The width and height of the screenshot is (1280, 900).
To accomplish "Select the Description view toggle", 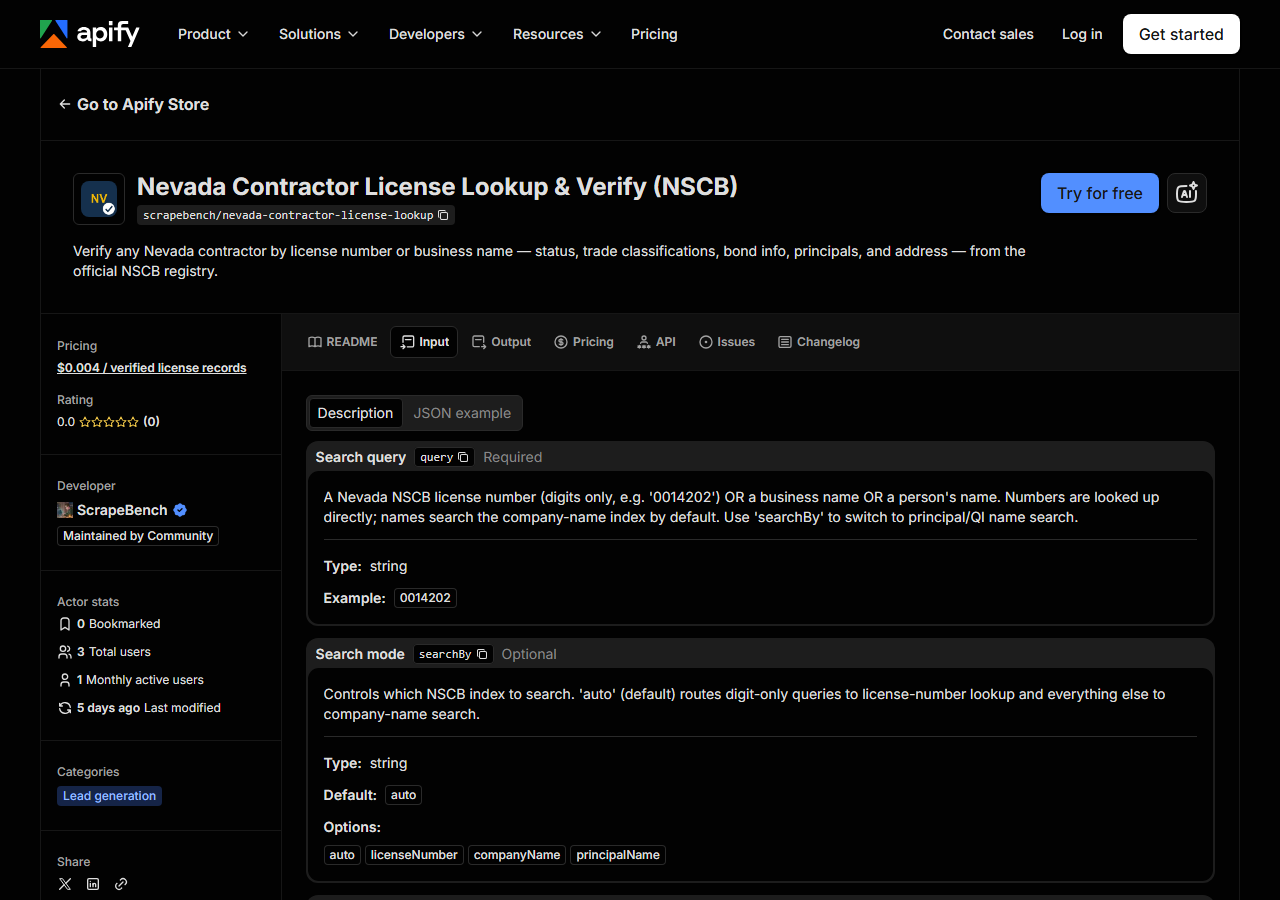I will coord(355,413).
